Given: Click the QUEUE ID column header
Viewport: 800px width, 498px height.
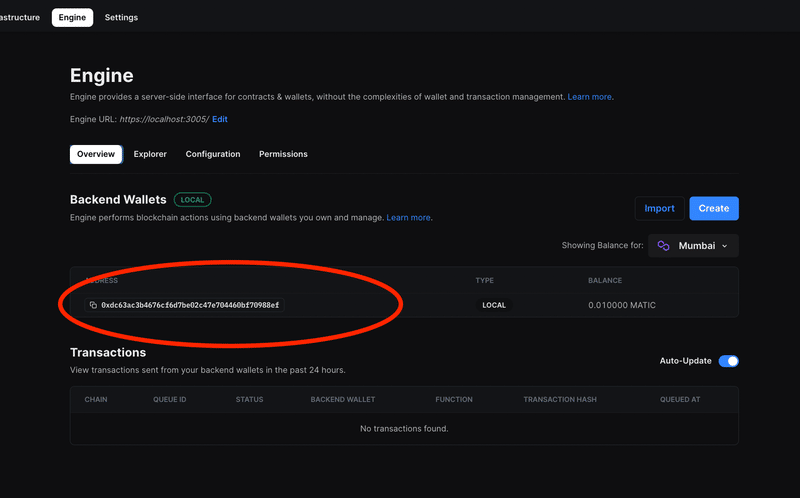Looking at the screenshot, I should 169,400.
